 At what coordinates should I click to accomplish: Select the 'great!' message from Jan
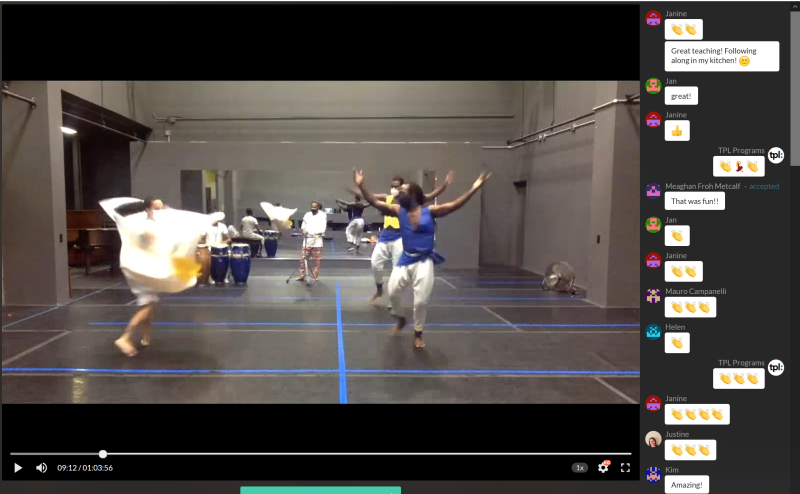[x=681, y=96]
